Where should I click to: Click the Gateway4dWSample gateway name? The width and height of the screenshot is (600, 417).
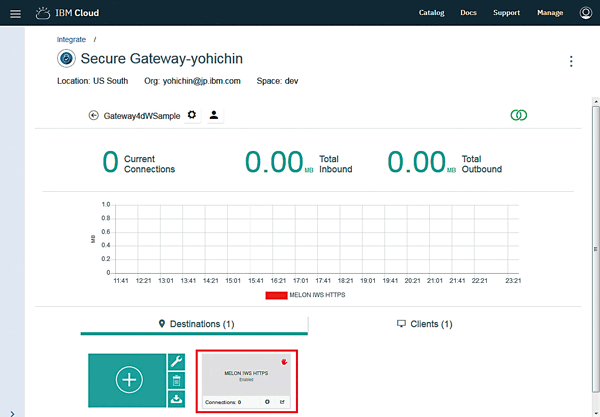(142, 116)
